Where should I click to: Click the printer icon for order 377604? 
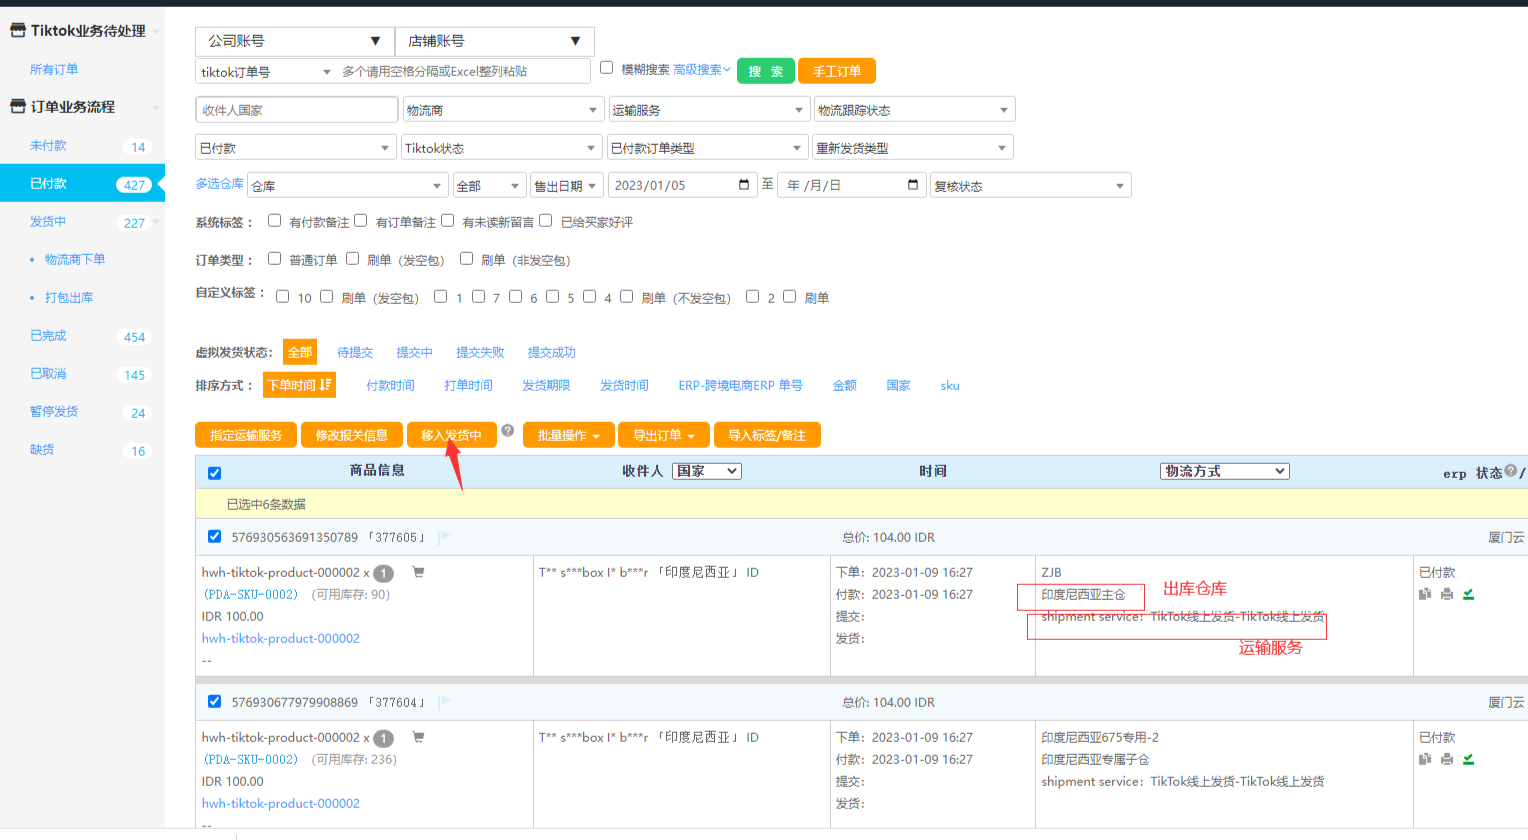click(x=1446, y=759)
